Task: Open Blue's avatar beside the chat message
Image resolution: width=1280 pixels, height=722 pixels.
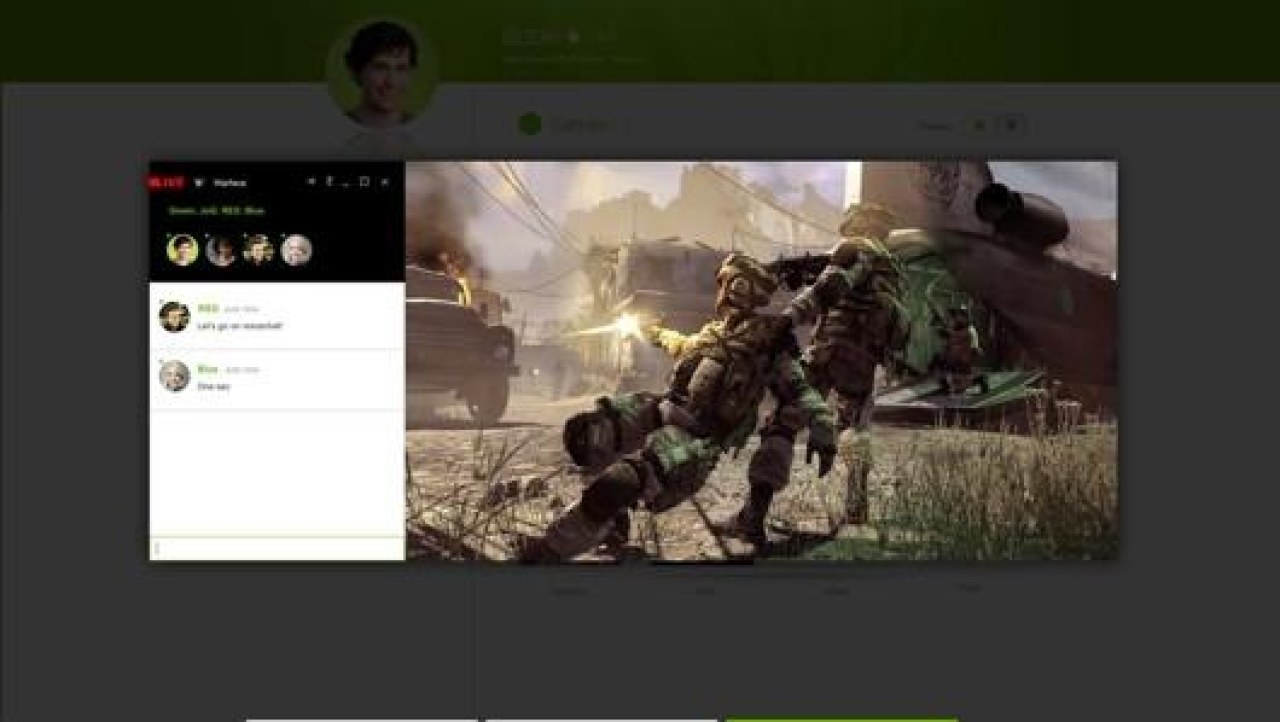Action: tap(174, 376)
